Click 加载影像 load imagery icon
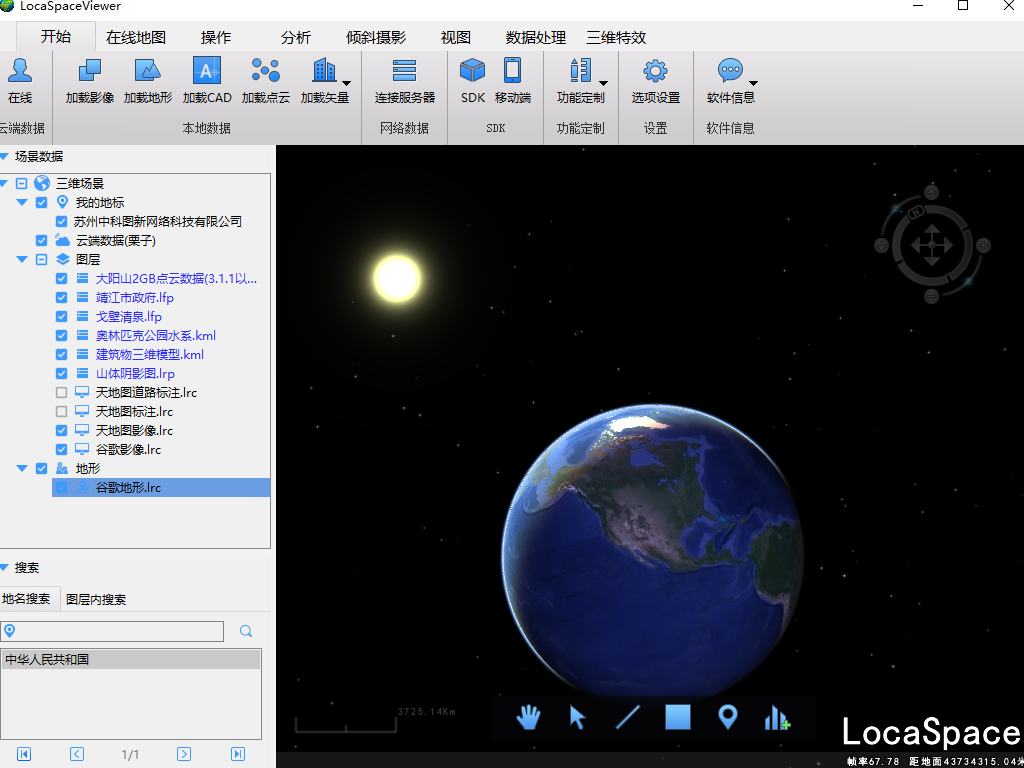This screenshot has height=768, width=1024. pos(89,71)
